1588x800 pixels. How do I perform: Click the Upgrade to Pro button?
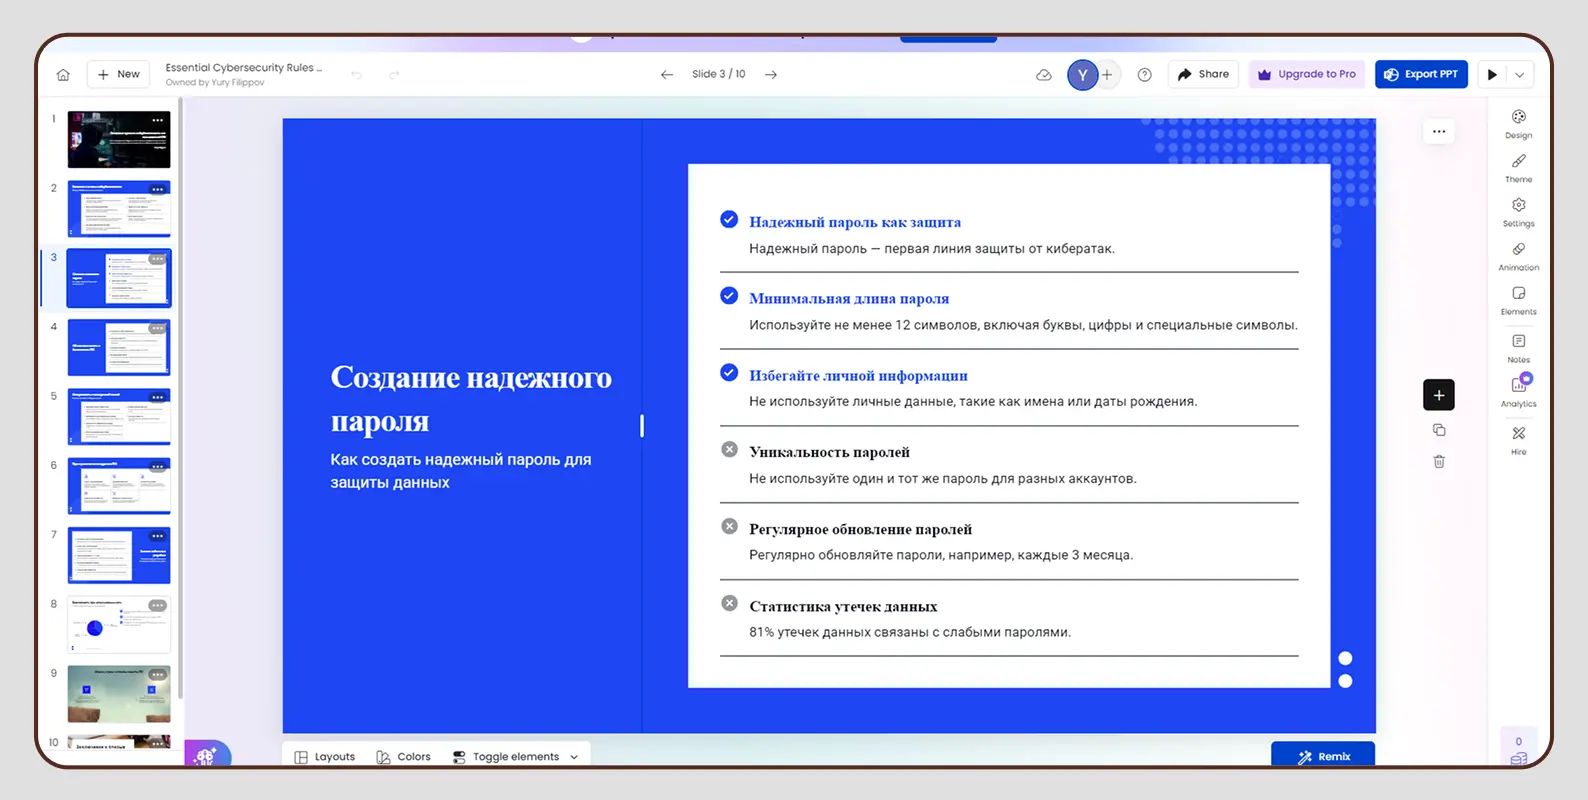point(1306,75)
